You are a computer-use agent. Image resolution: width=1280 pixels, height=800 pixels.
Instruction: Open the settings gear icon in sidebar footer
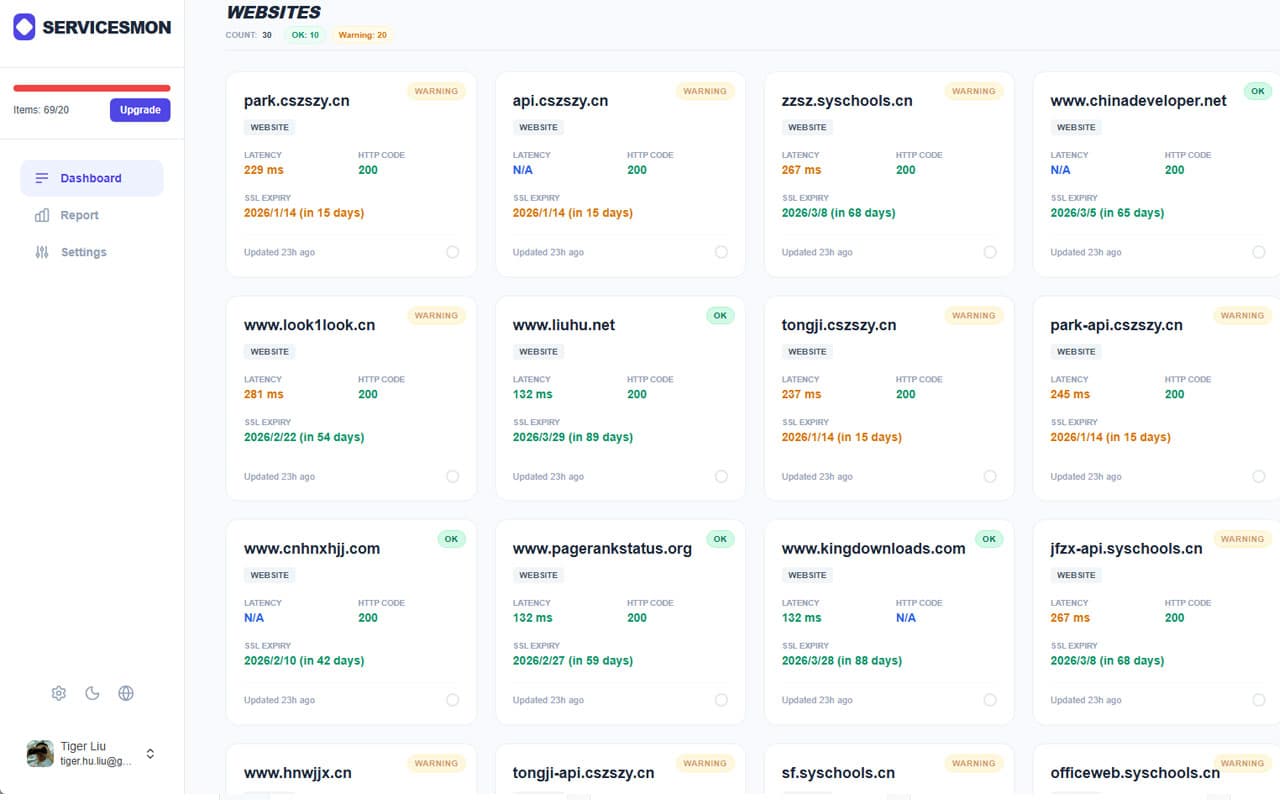tap(59, 693)
